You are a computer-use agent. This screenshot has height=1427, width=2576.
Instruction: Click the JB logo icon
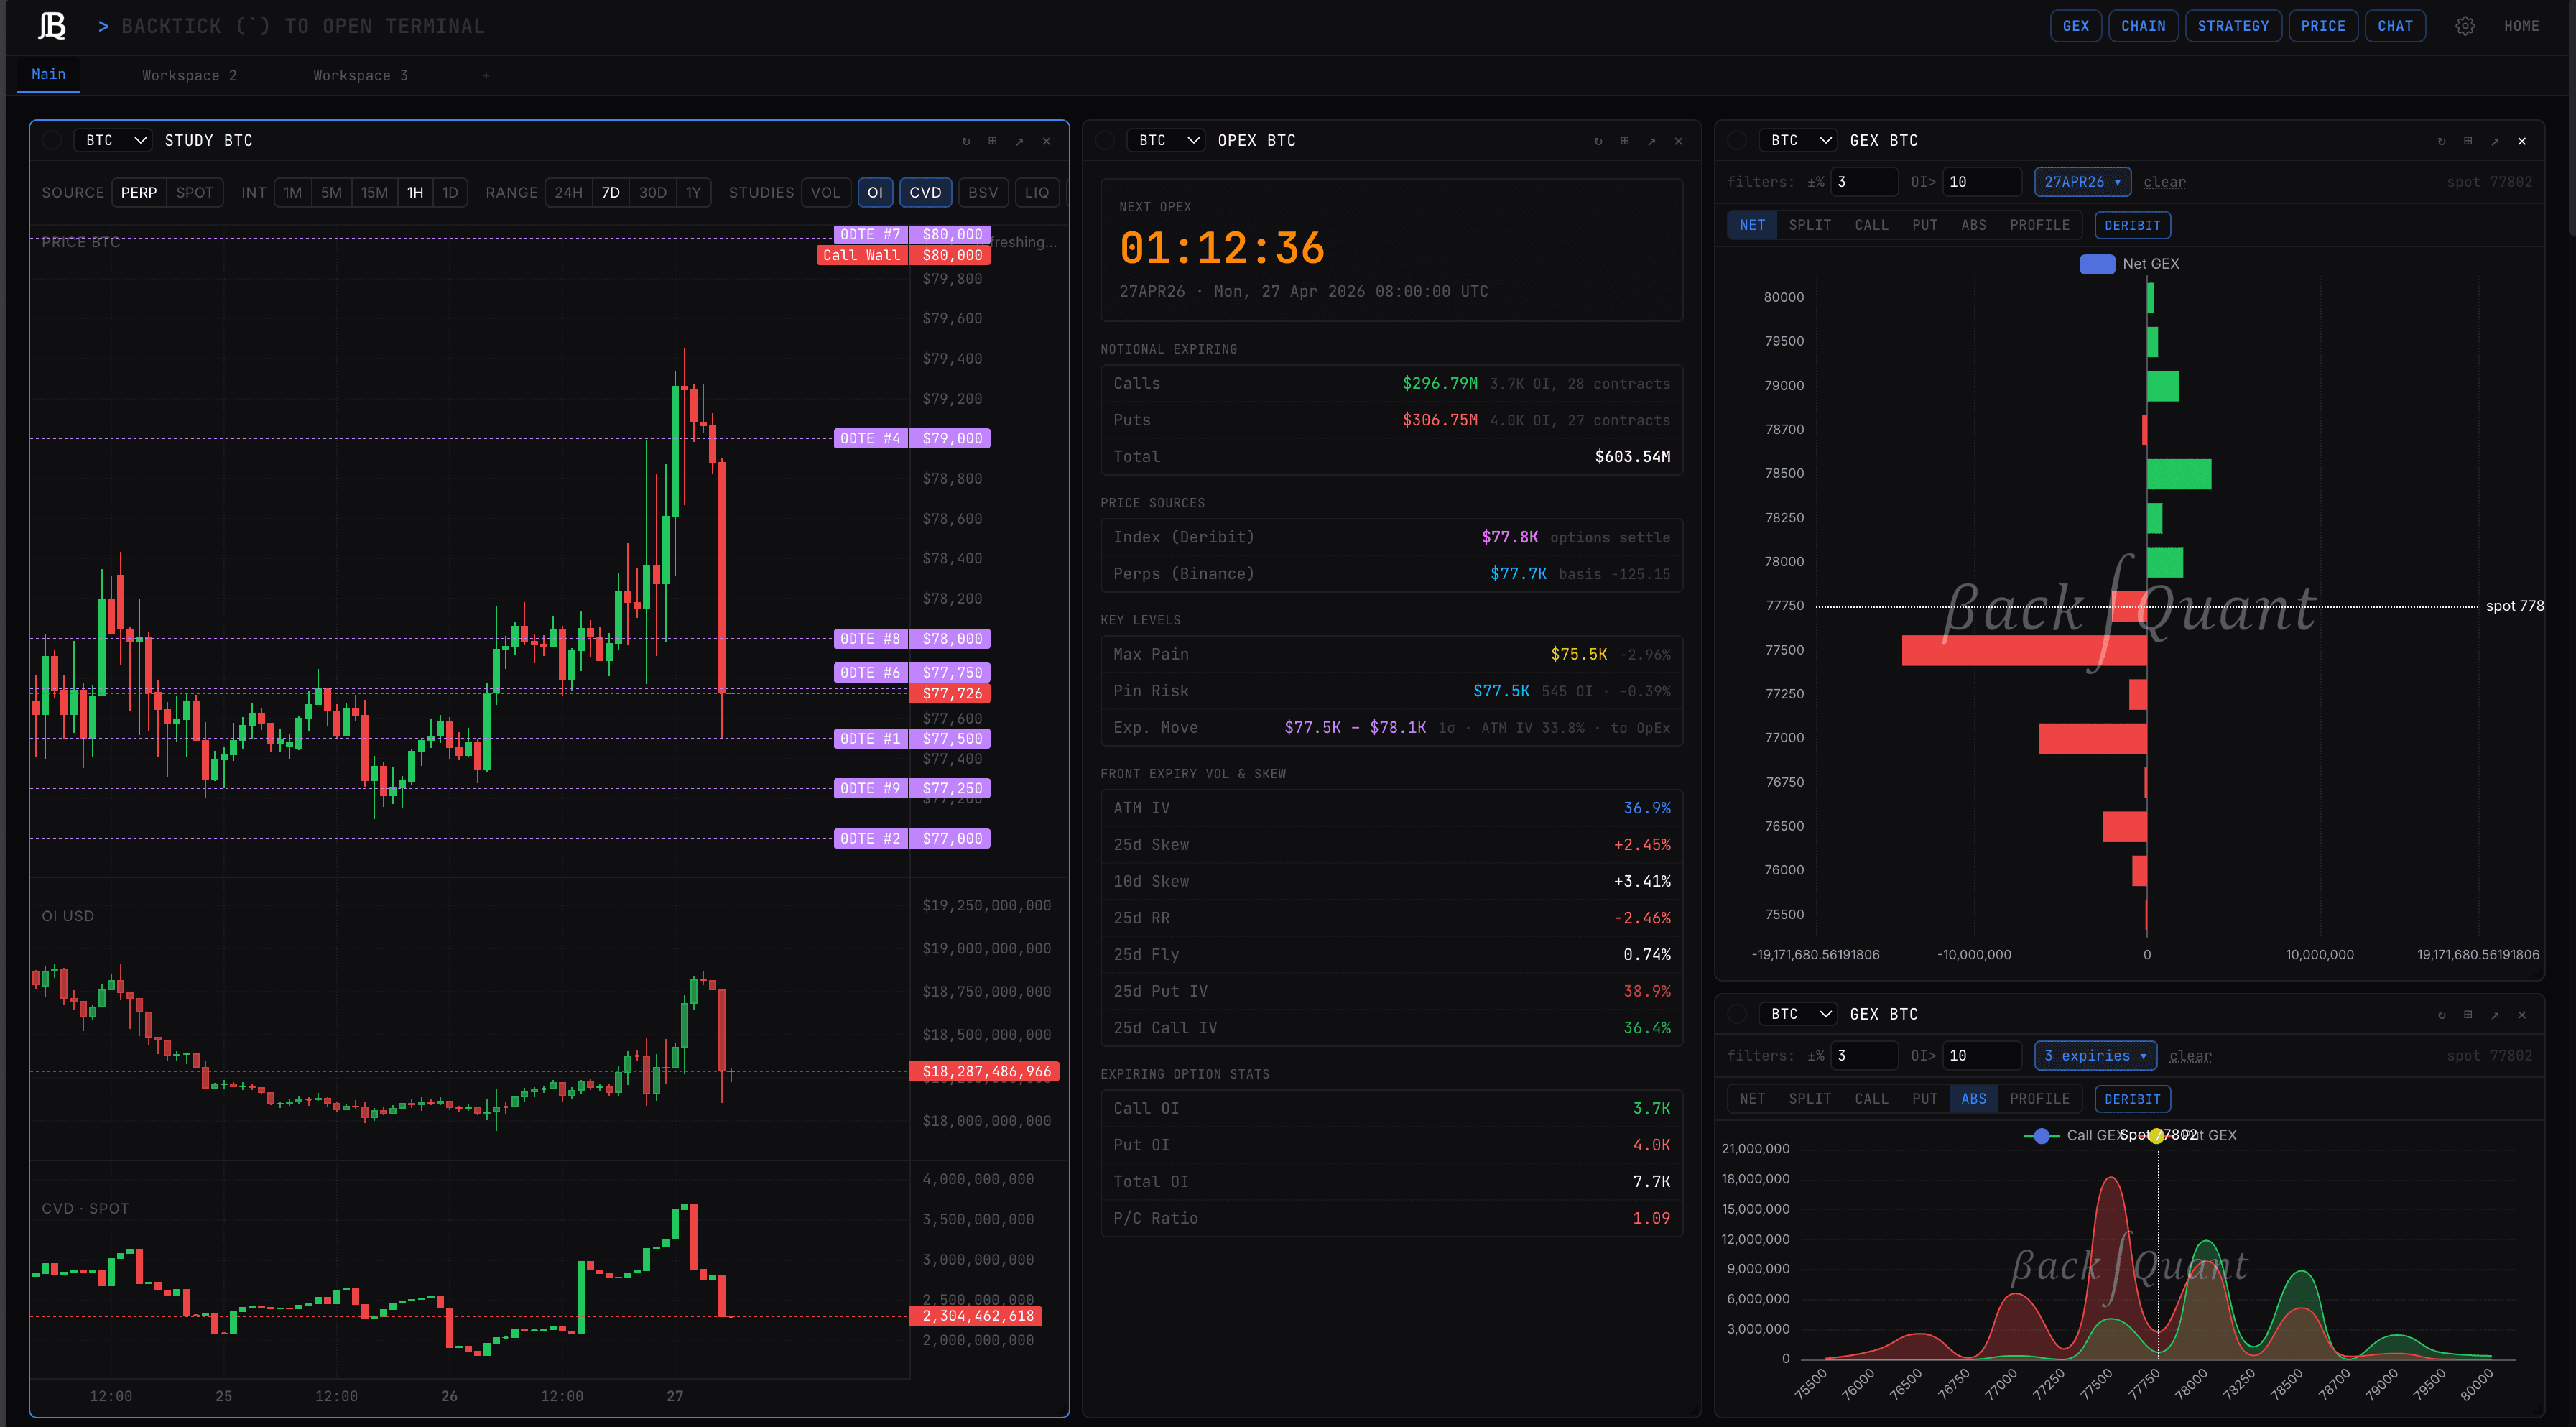click(52, 26)
